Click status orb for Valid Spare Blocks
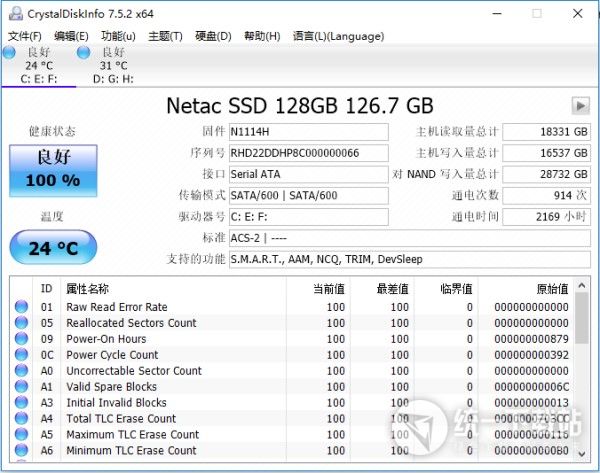This screenshot has width=600, height=473. (x=21, y=387)
